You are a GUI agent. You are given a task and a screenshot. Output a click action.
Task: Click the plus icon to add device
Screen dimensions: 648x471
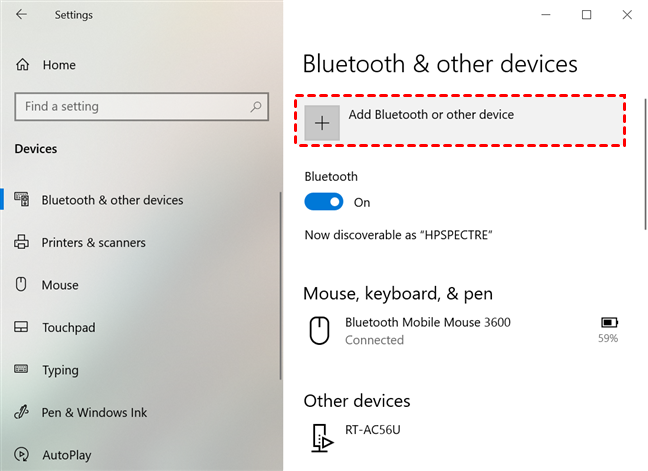pos(322,123)
